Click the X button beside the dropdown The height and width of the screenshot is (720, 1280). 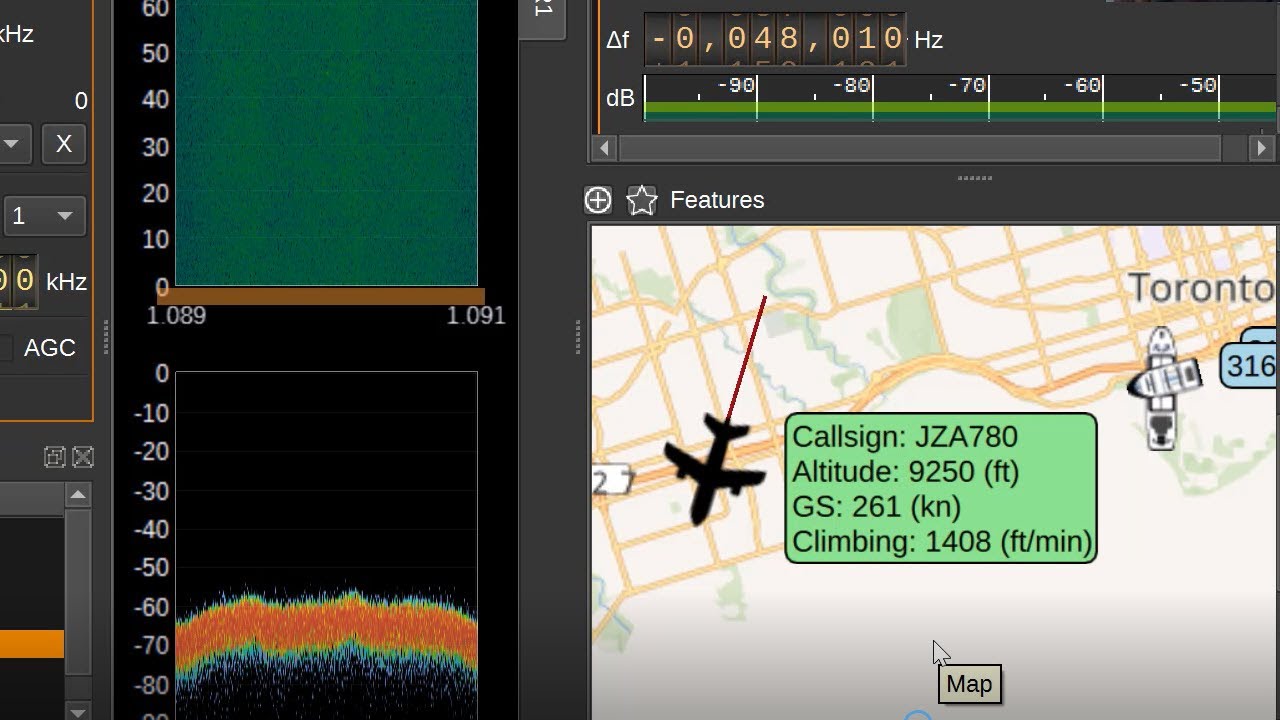click(64, 144)
